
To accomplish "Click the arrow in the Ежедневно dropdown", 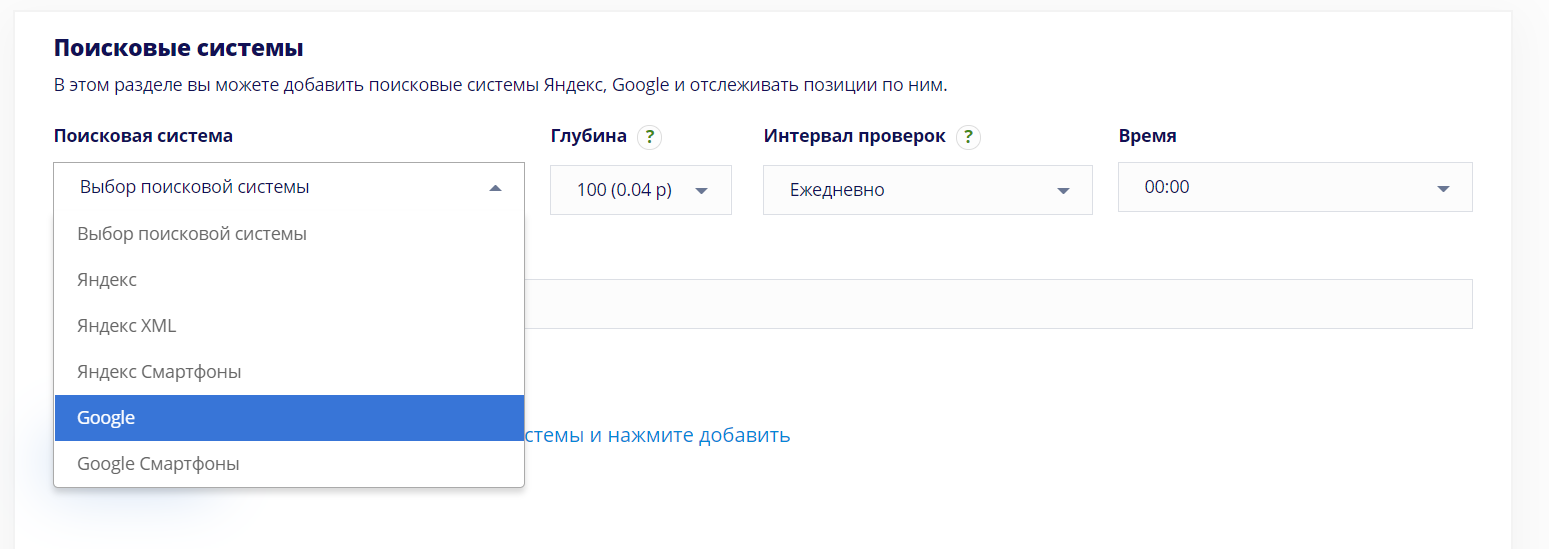I will (1062, 191).
